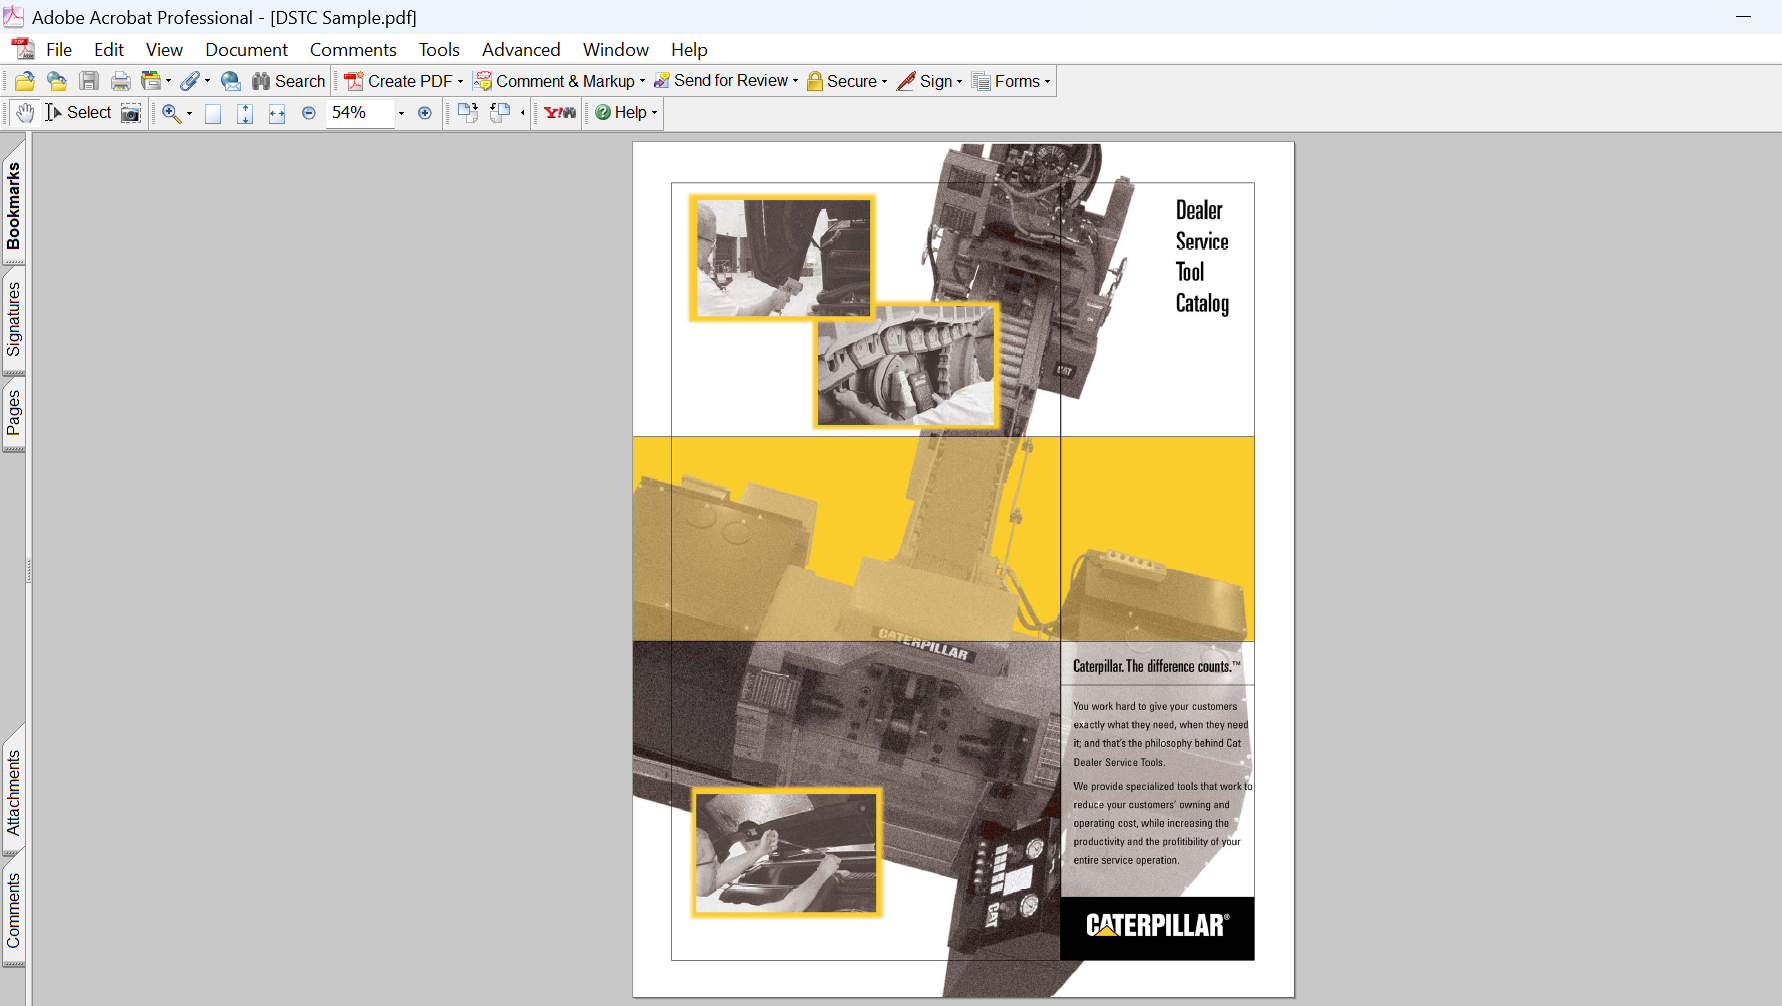Click the Search binoculars button
Screen dimensions: 1782x1006
(x=289, y=81)
